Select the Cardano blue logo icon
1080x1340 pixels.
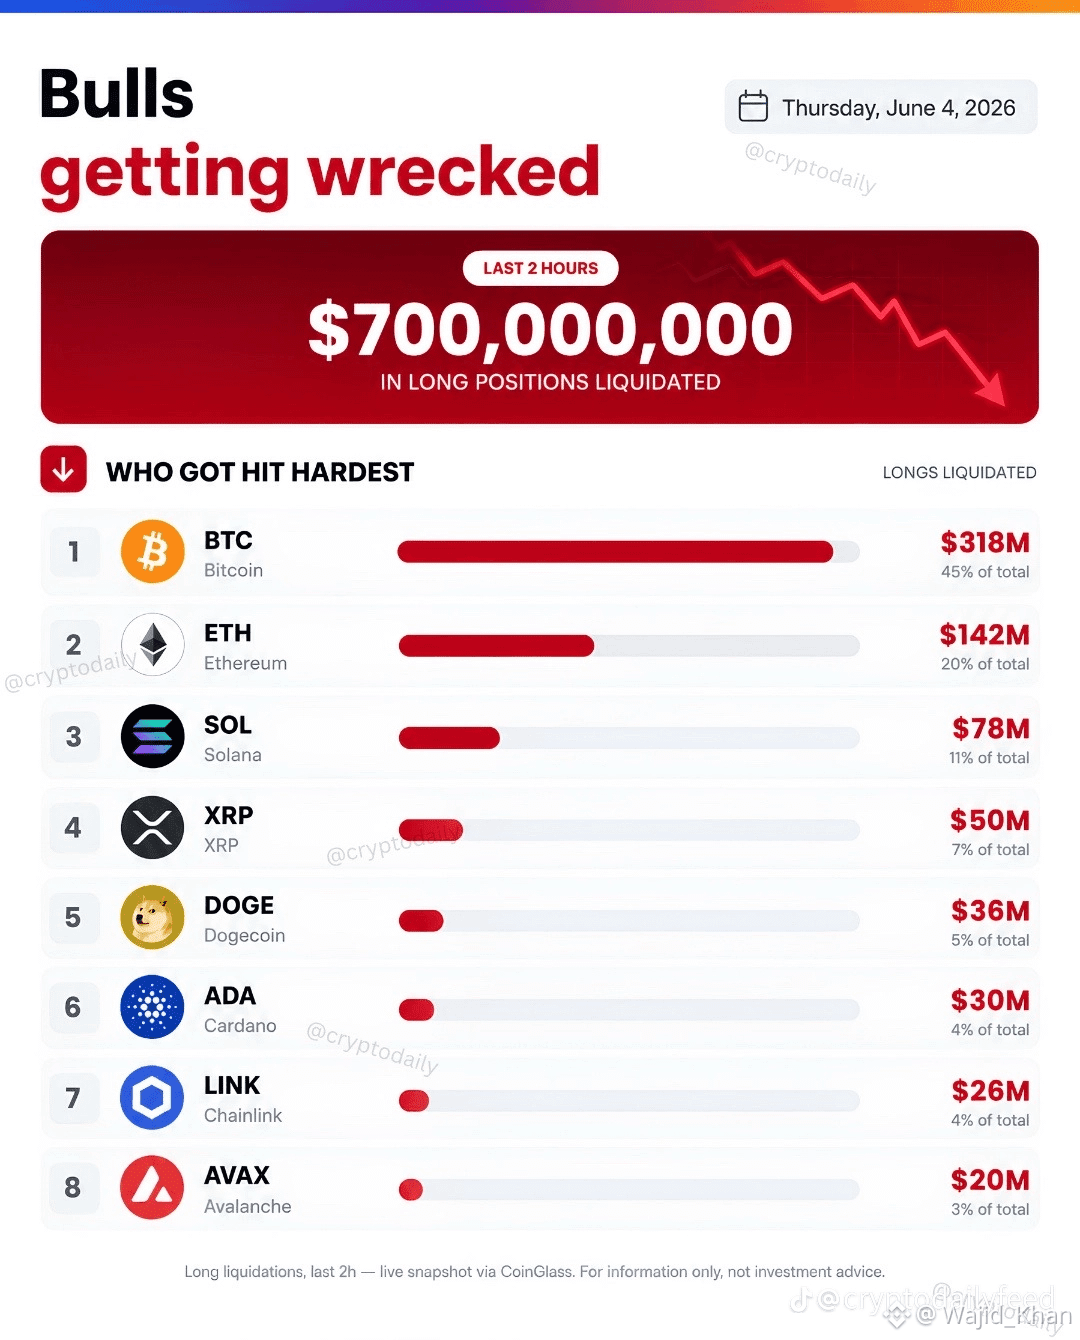pos(153,1007)
